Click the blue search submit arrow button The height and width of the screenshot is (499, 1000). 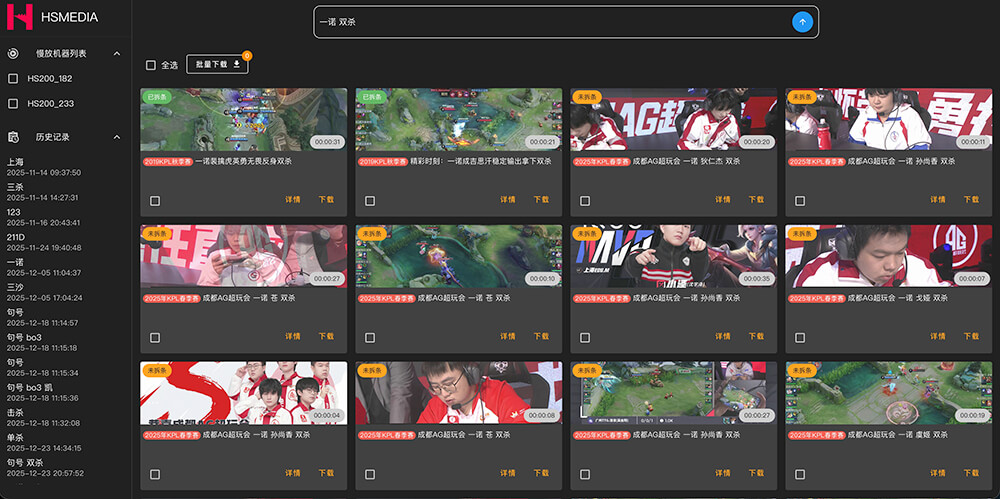[802, 22]
